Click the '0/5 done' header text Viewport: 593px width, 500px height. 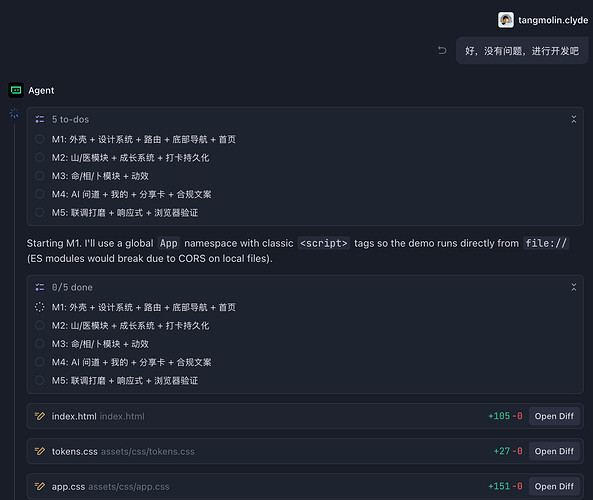coord(72,287)
